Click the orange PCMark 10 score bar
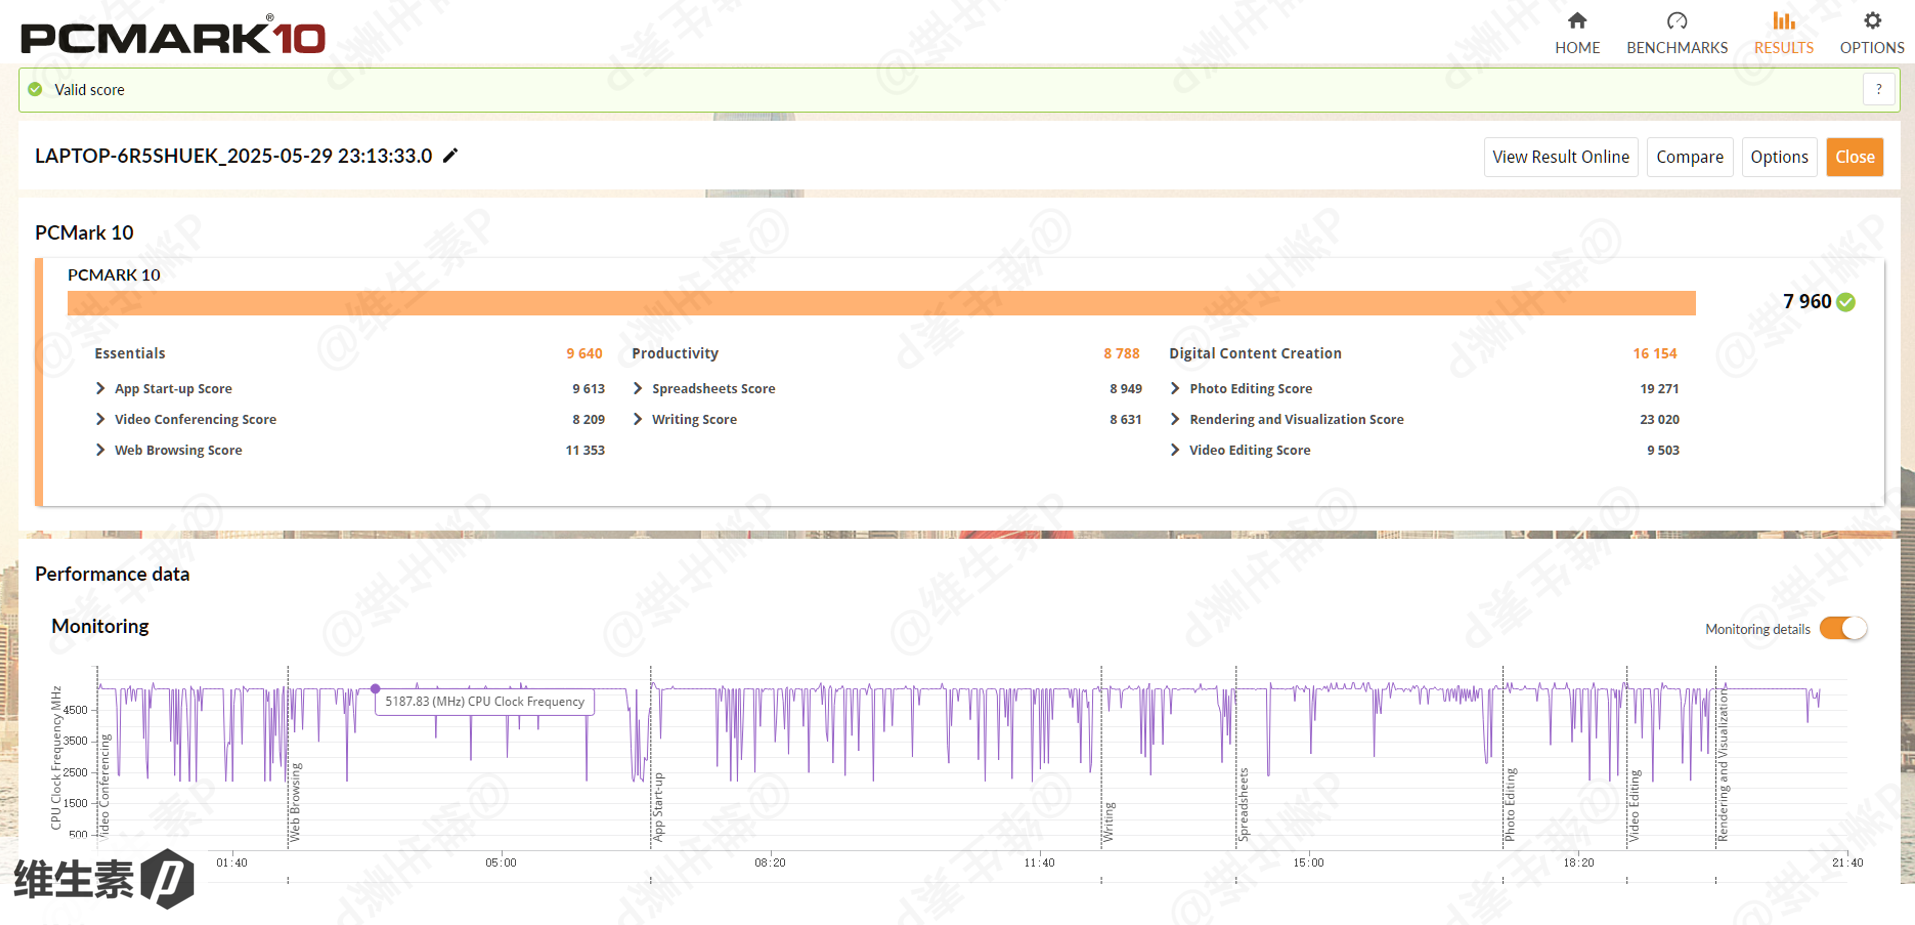The height and width of the screenshot is (925, 1915). coord(880,303)
